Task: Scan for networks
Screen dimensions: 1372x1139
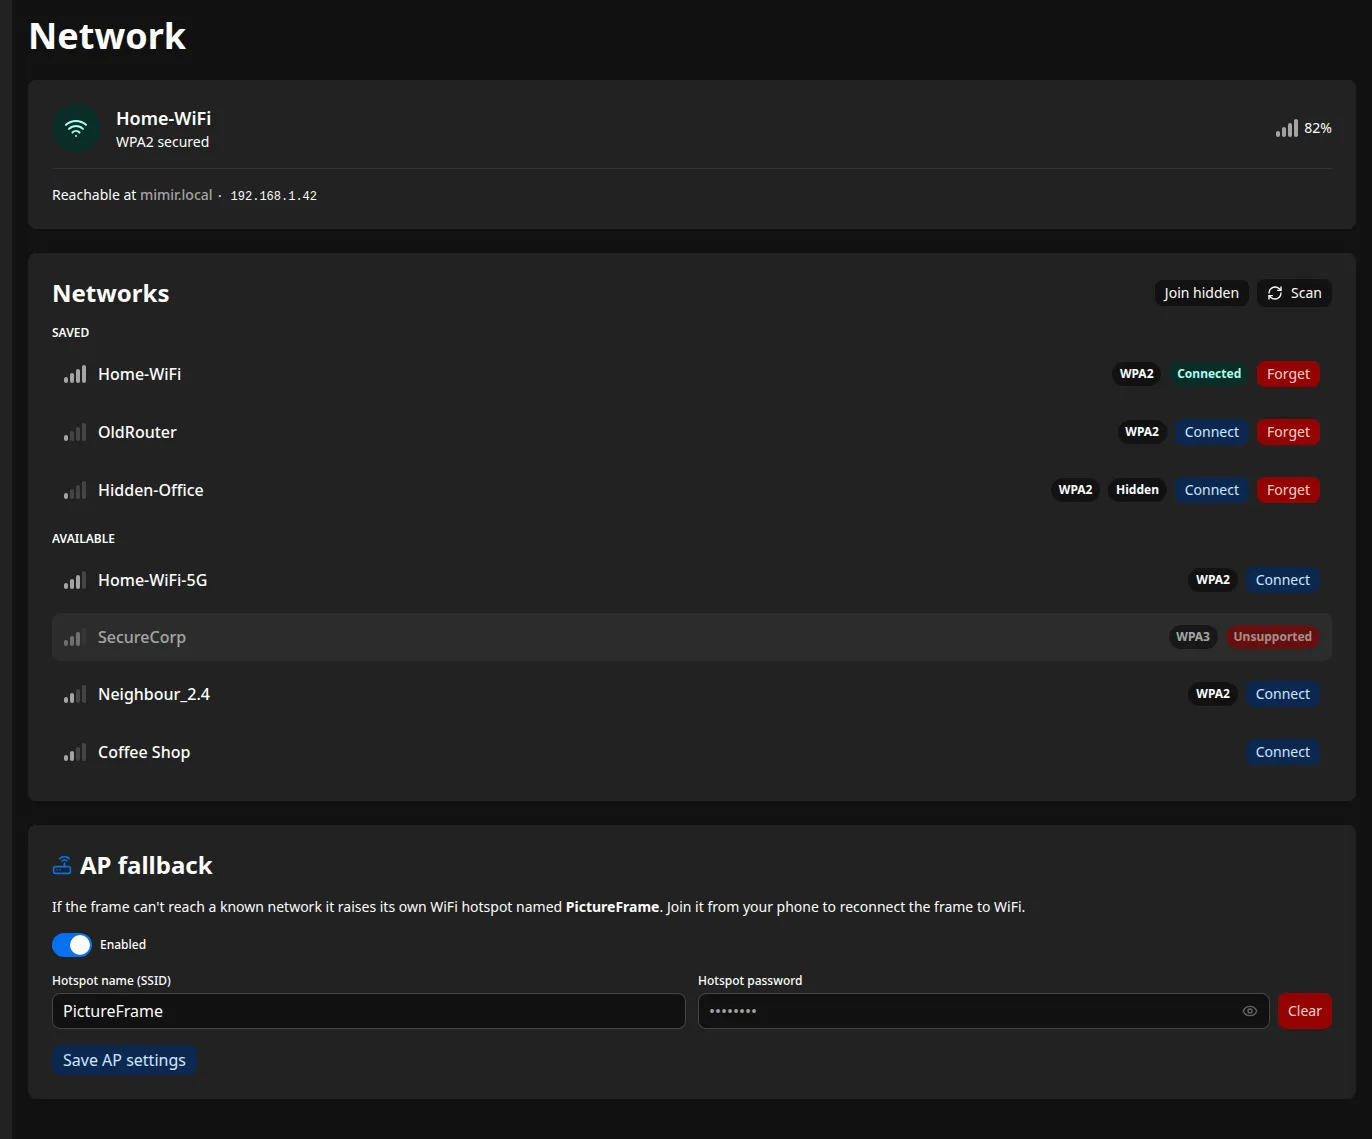Action: (1294, 293)
